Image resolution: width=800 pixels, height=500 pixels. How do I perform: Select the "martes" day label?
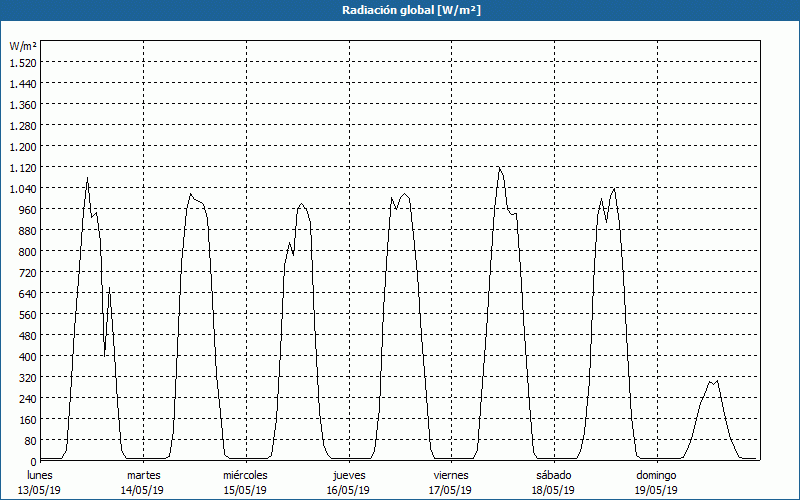143,475
